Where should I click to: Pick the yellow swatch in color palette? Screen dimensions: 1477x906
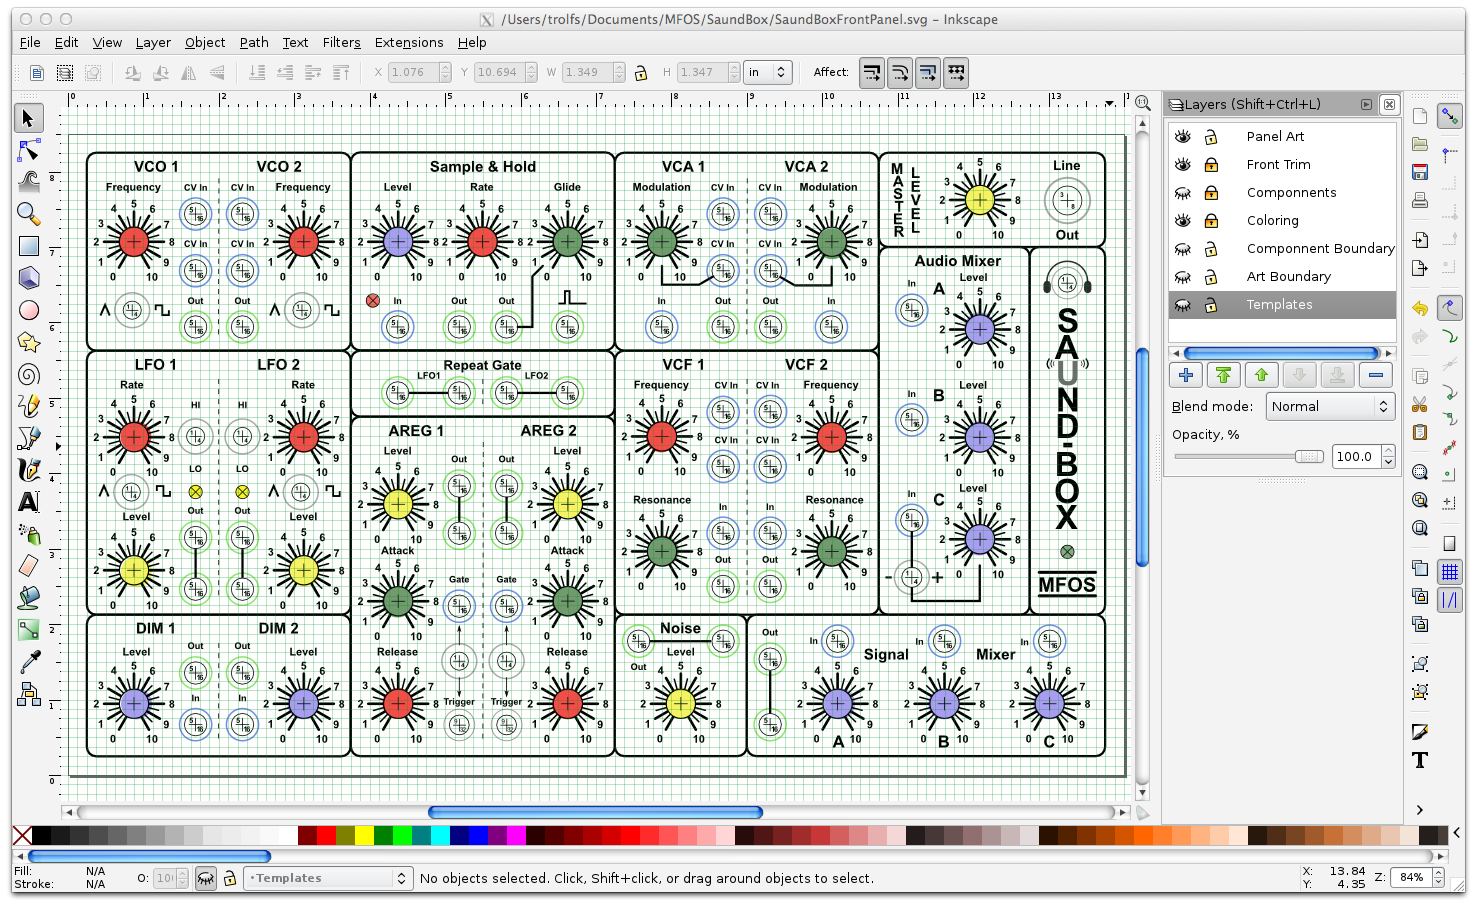click(x=364, y=835)
